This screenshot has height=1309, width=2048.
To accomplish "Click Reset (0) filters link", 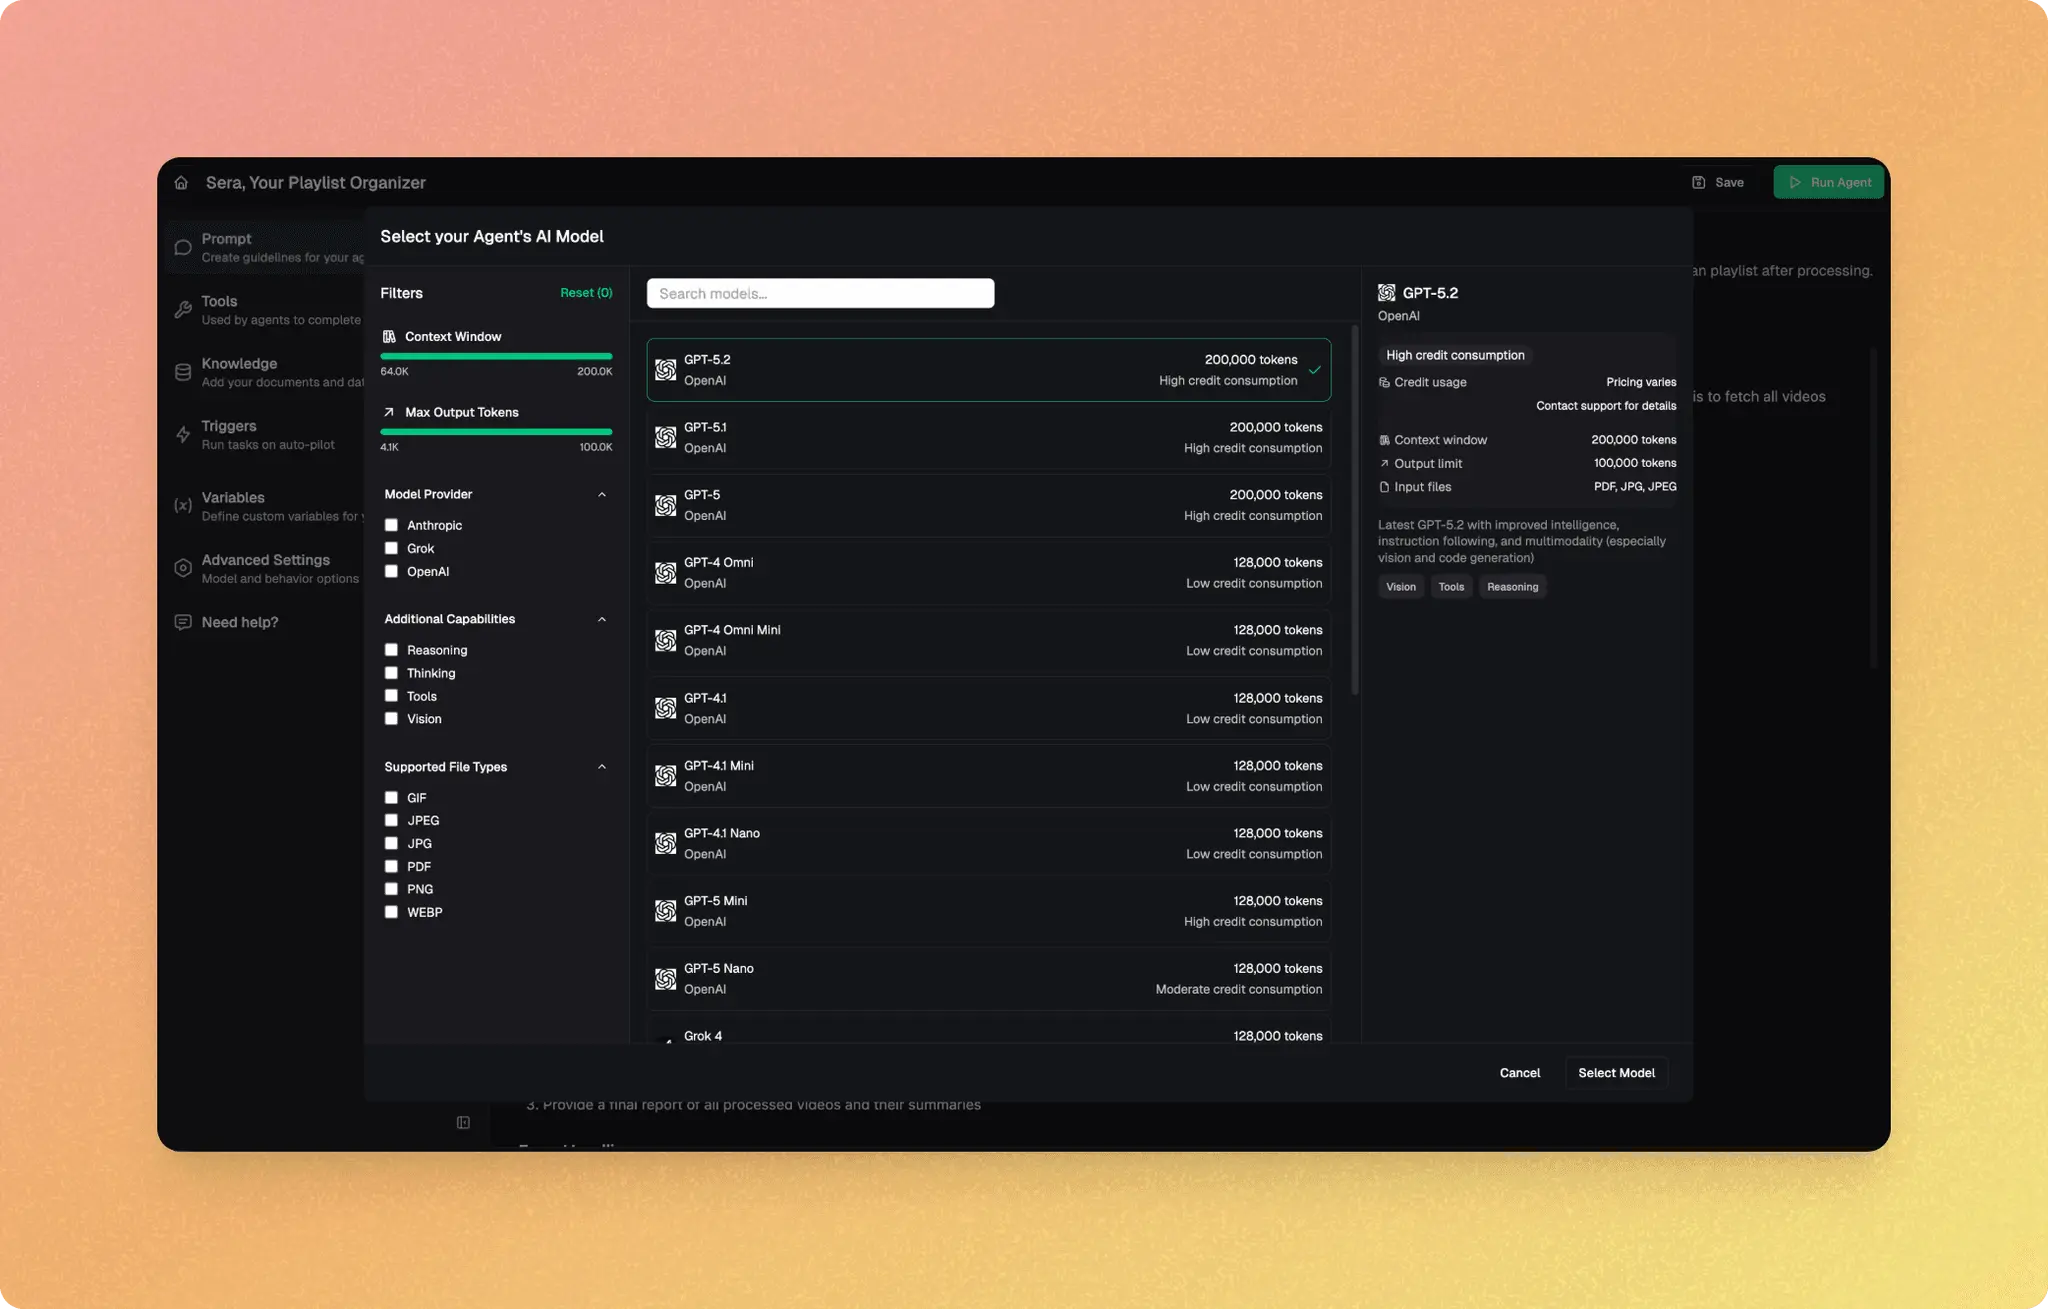I will [x=586, y=293].
